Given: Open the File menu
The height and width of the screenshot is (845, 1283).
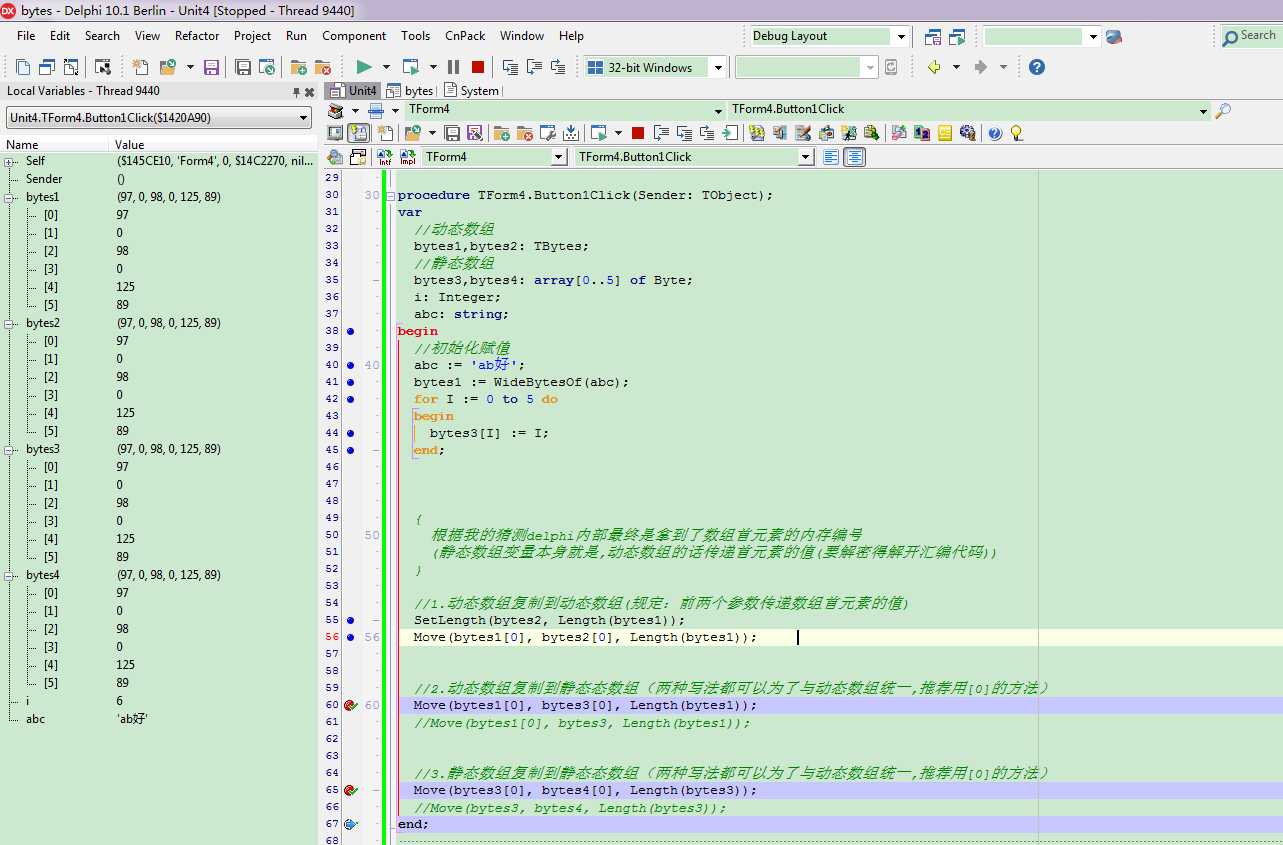Looking at the screenshot, I should click(26, 36).
